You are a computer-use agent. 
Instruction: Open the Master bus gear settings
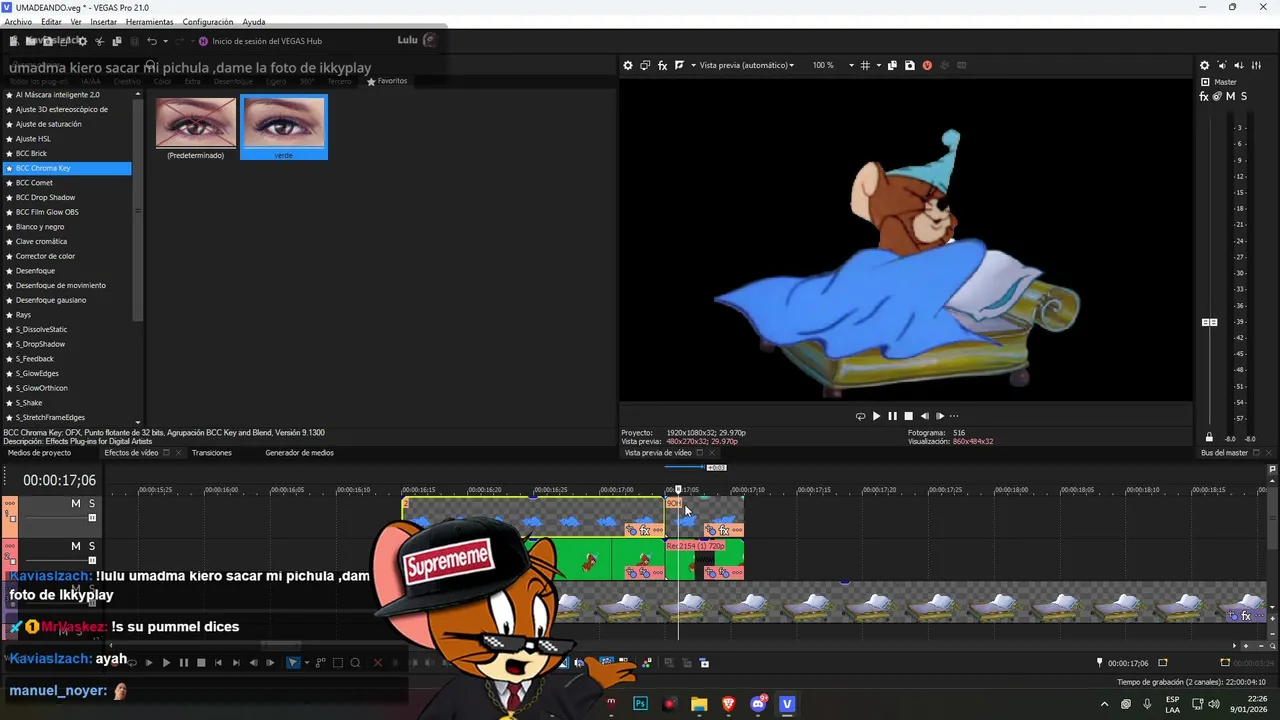click(1204, 65)
